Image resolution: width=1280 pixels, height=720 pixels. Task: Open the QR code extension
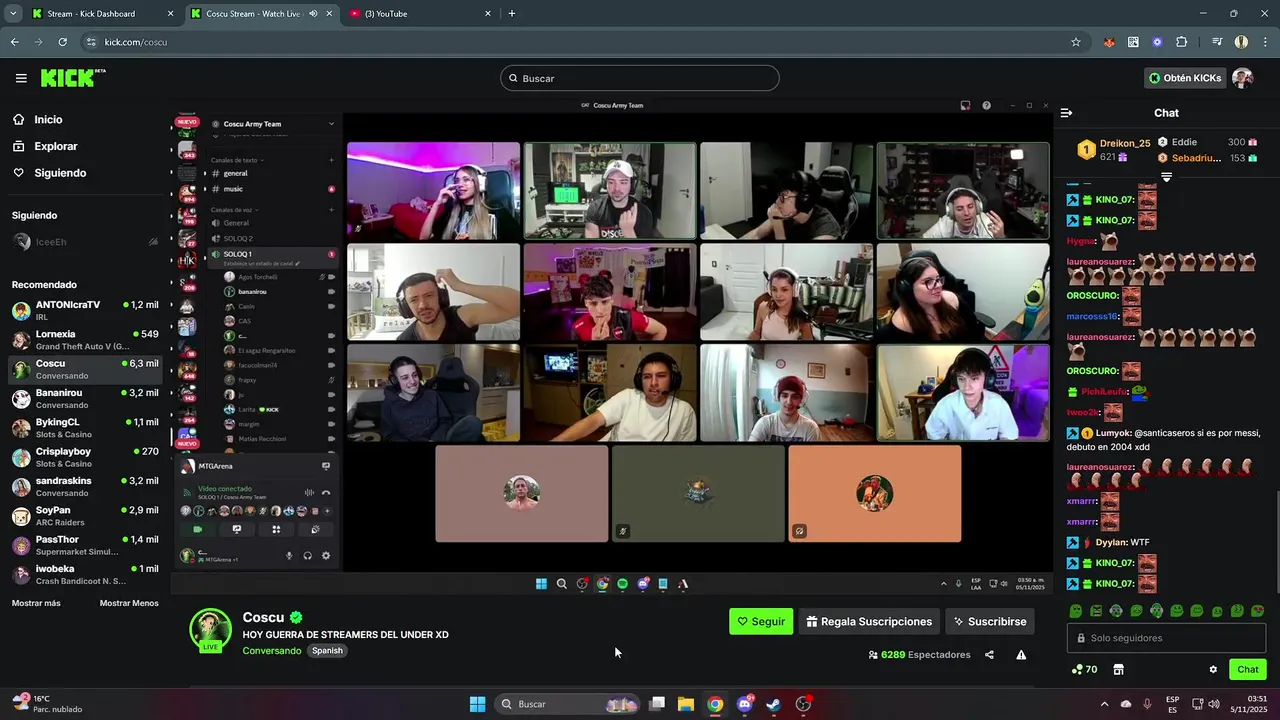tap(1133, 42)
